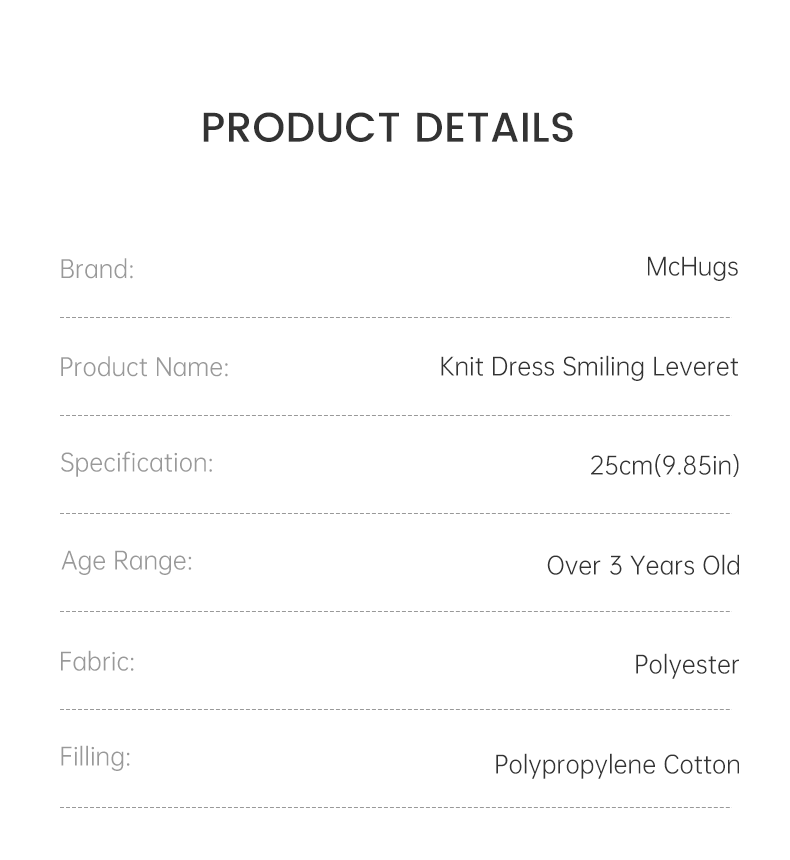The image size is (790, 860).
Task: Click dashed divider below Product Name row
Action: pyautogui.click(x=395, y=415)
